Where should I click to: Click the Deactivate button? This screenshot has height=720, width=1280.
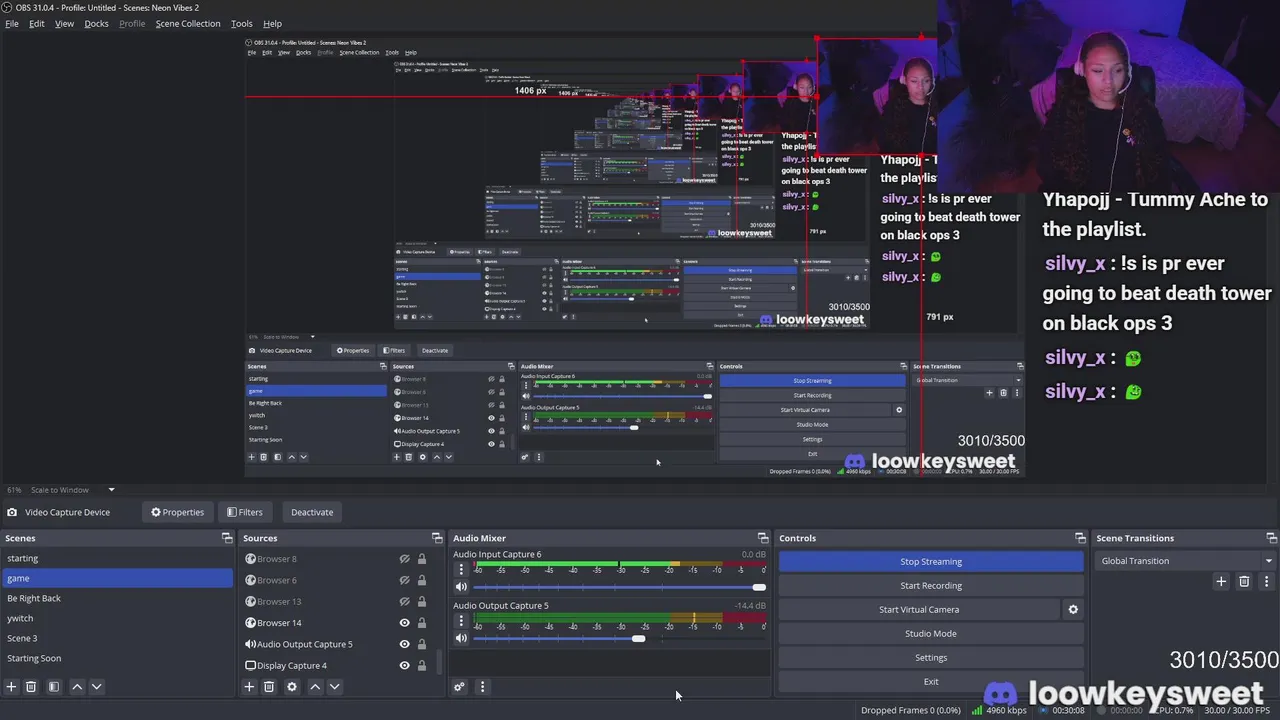[x=312, y=512]
